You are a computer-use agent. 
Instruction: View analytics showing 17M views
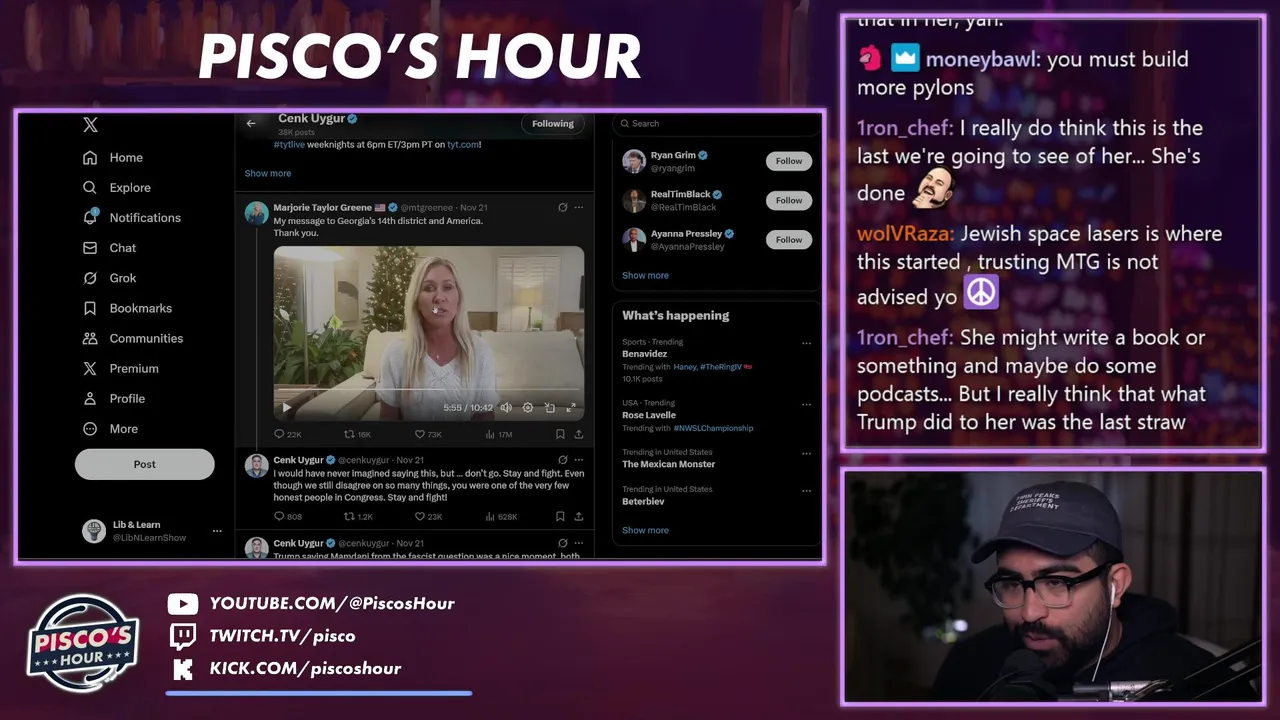pyautogui.click(x=498, y=434)
